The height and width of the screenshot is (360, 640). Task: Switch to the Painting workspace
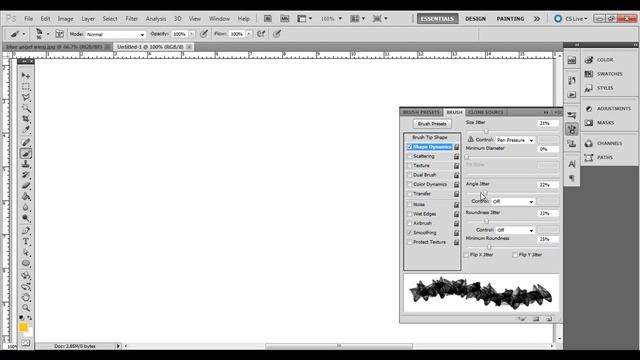(x=510, y=19)
